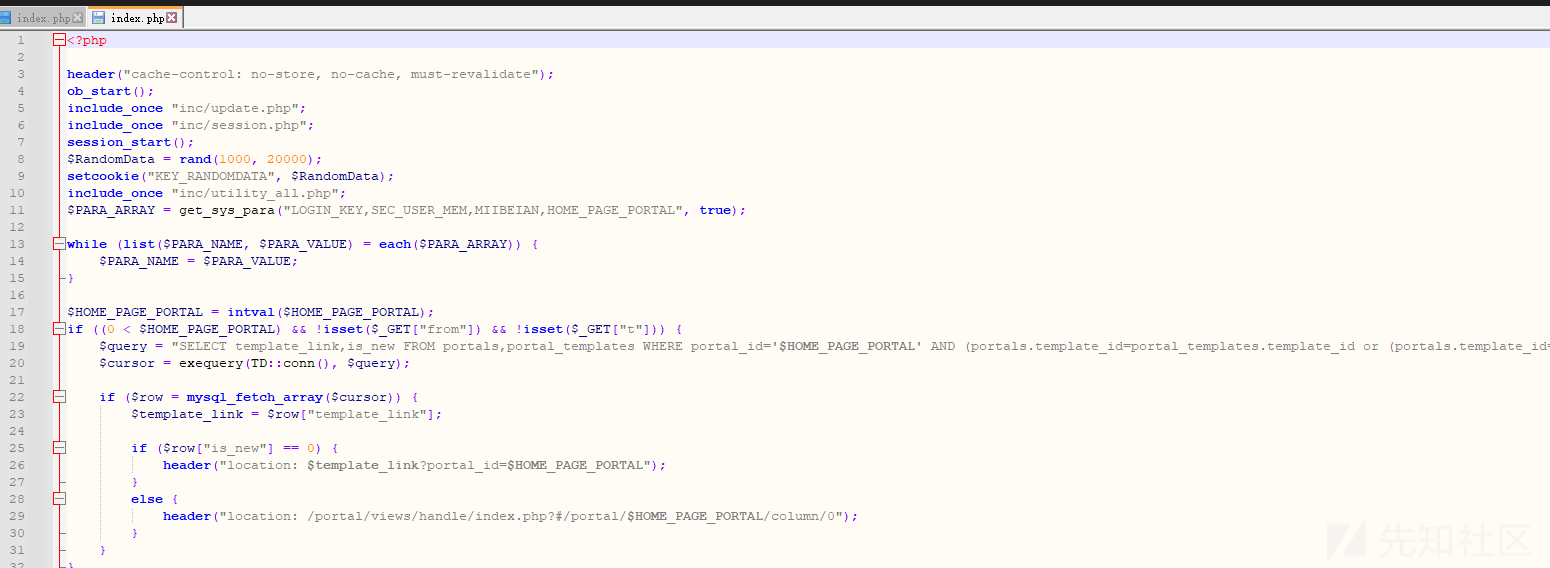
Task: Collapse the while loop fold on line 13
Action: (59, 244)
